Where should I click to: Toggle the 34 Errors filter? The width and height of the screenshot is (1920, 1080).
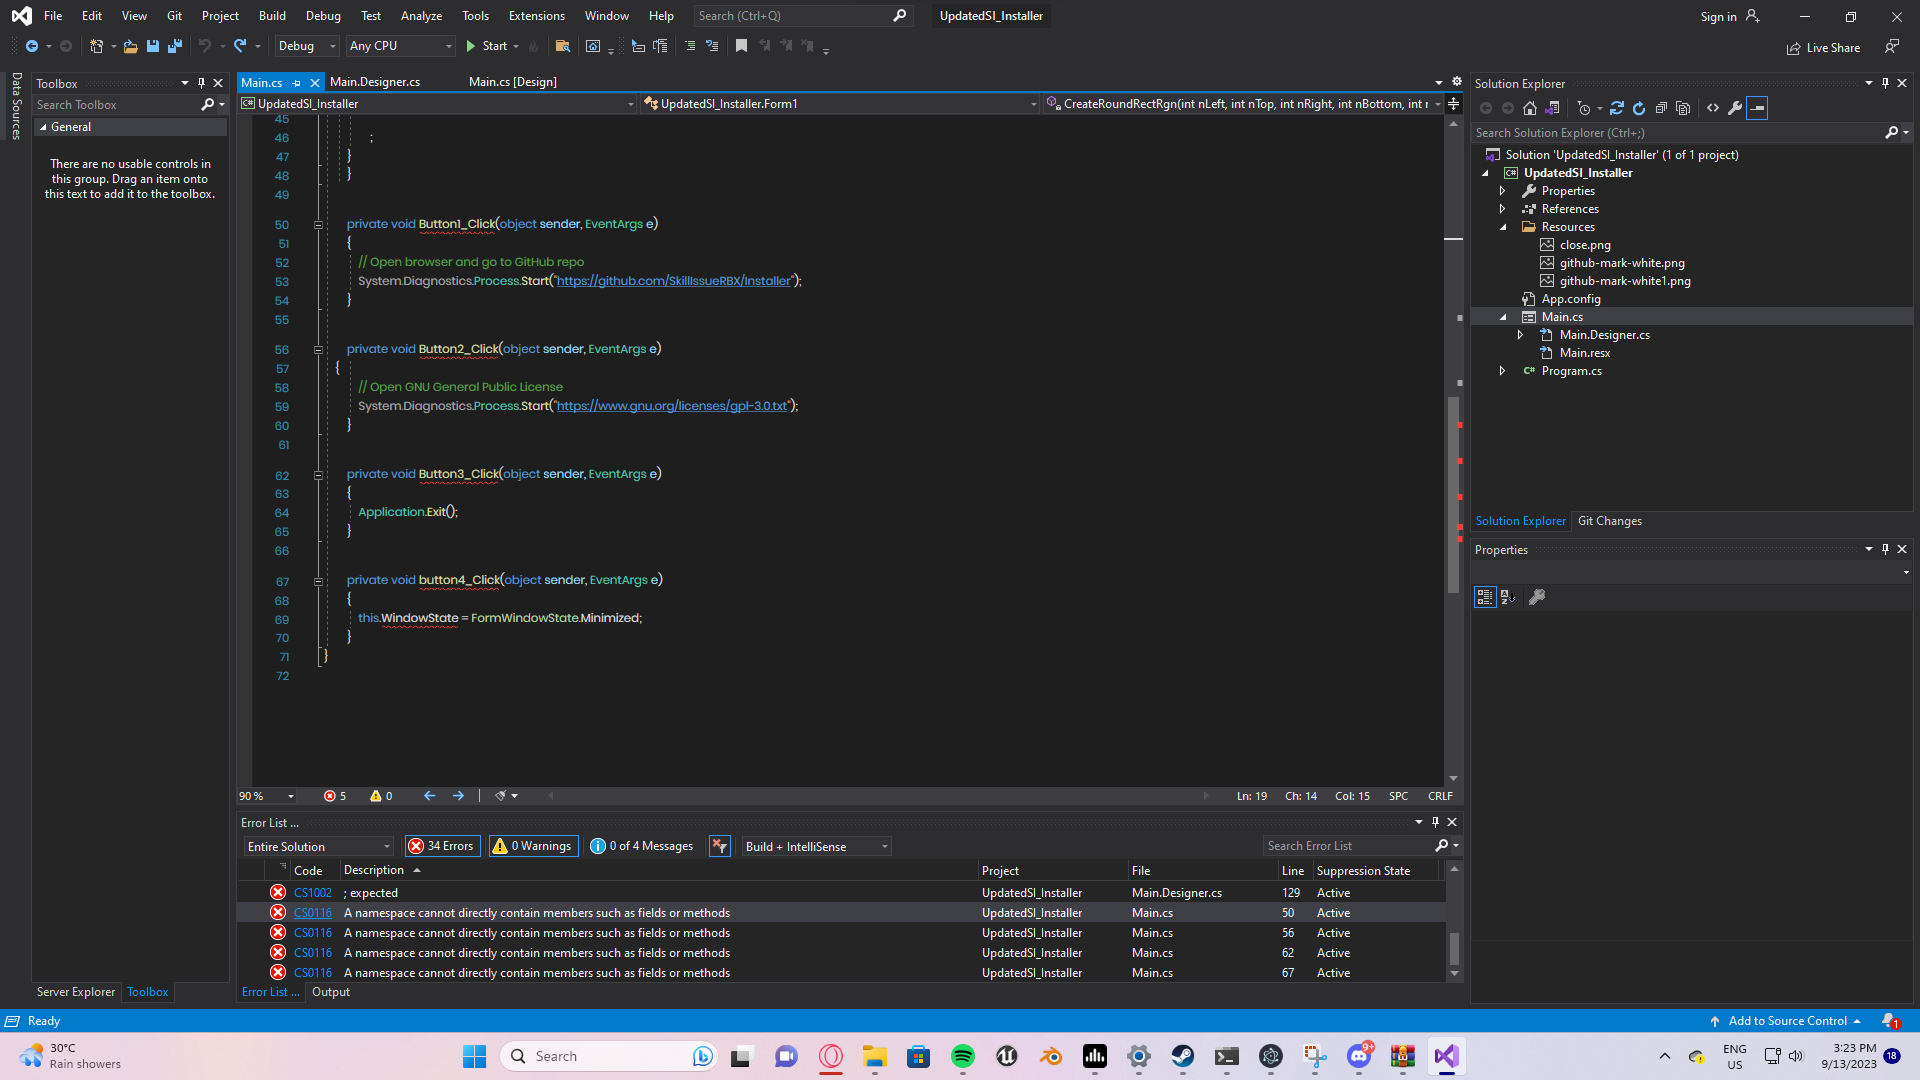pyautogui.click(x=442, y=846)
